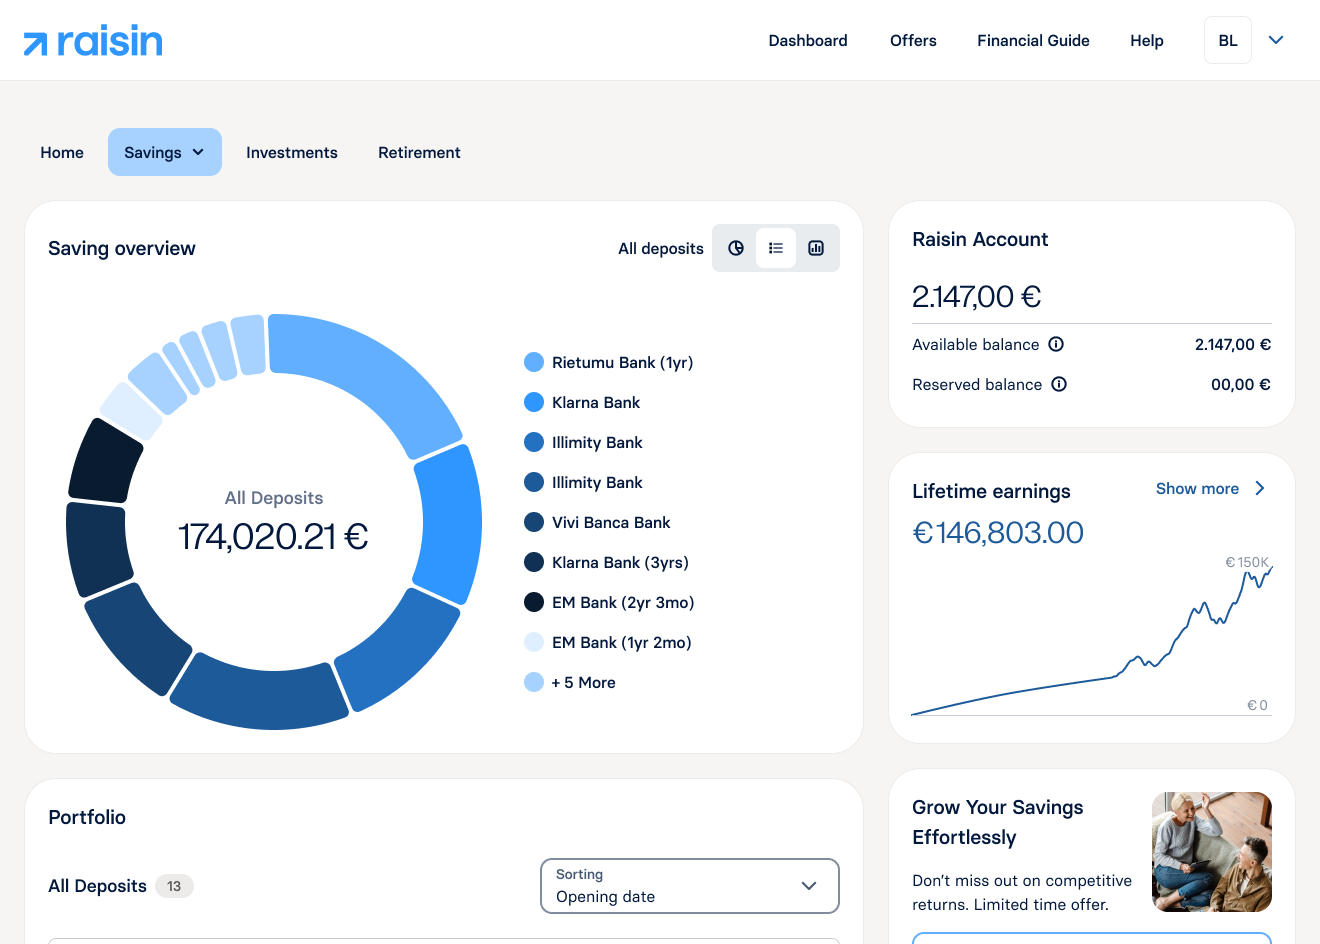Switch to the Retirement tab
Screen dimensions: 1320x944
coord(419,152)
